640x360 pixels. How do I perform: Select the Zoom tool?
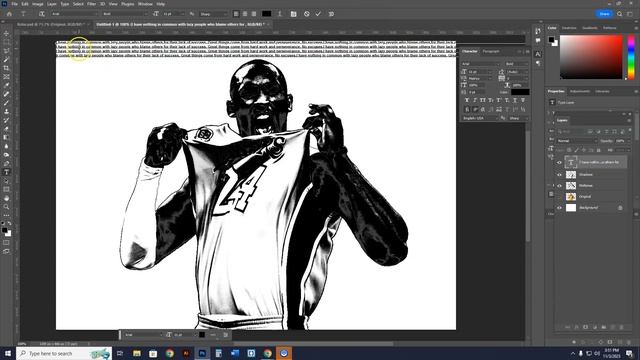pos(6,207)
